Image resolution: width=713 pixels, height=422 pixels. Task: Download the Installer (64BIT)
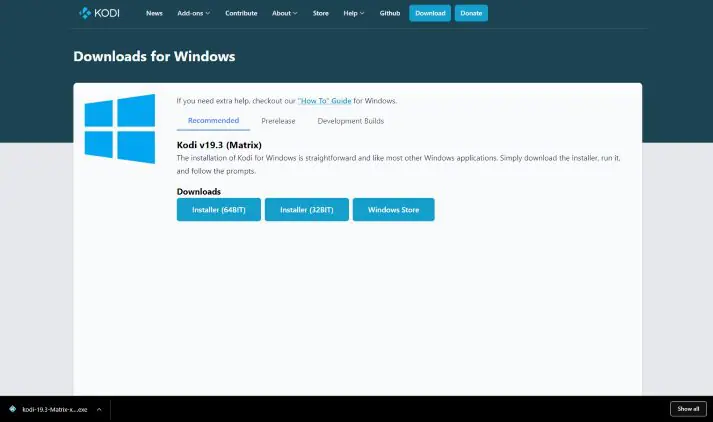click(219, 210)
